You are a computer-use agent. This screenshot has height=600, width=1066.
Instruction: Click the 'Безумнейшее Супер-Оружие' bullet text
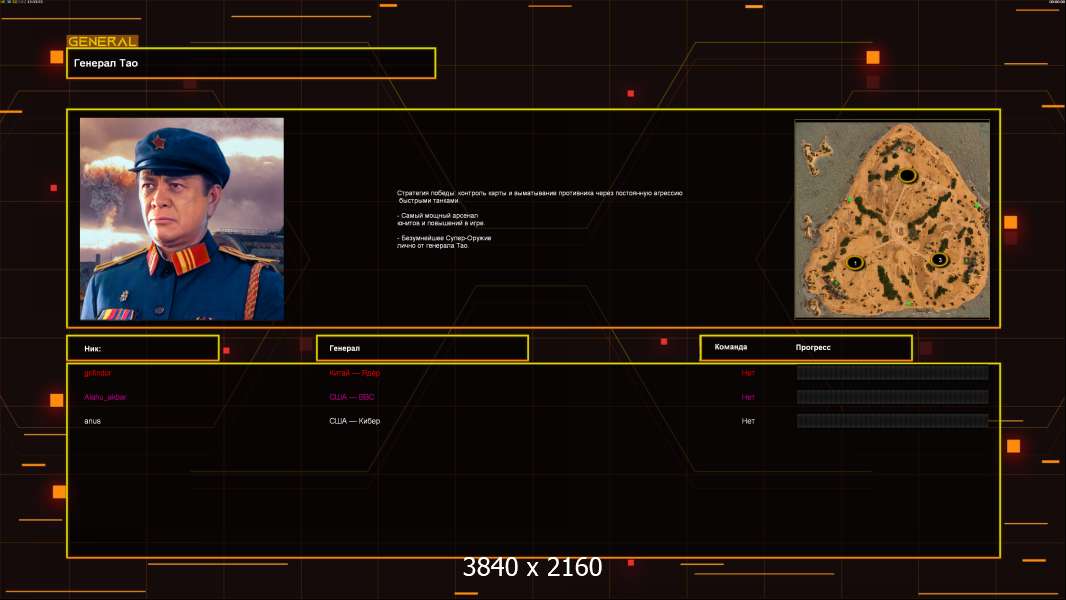(x=444, y=242)
